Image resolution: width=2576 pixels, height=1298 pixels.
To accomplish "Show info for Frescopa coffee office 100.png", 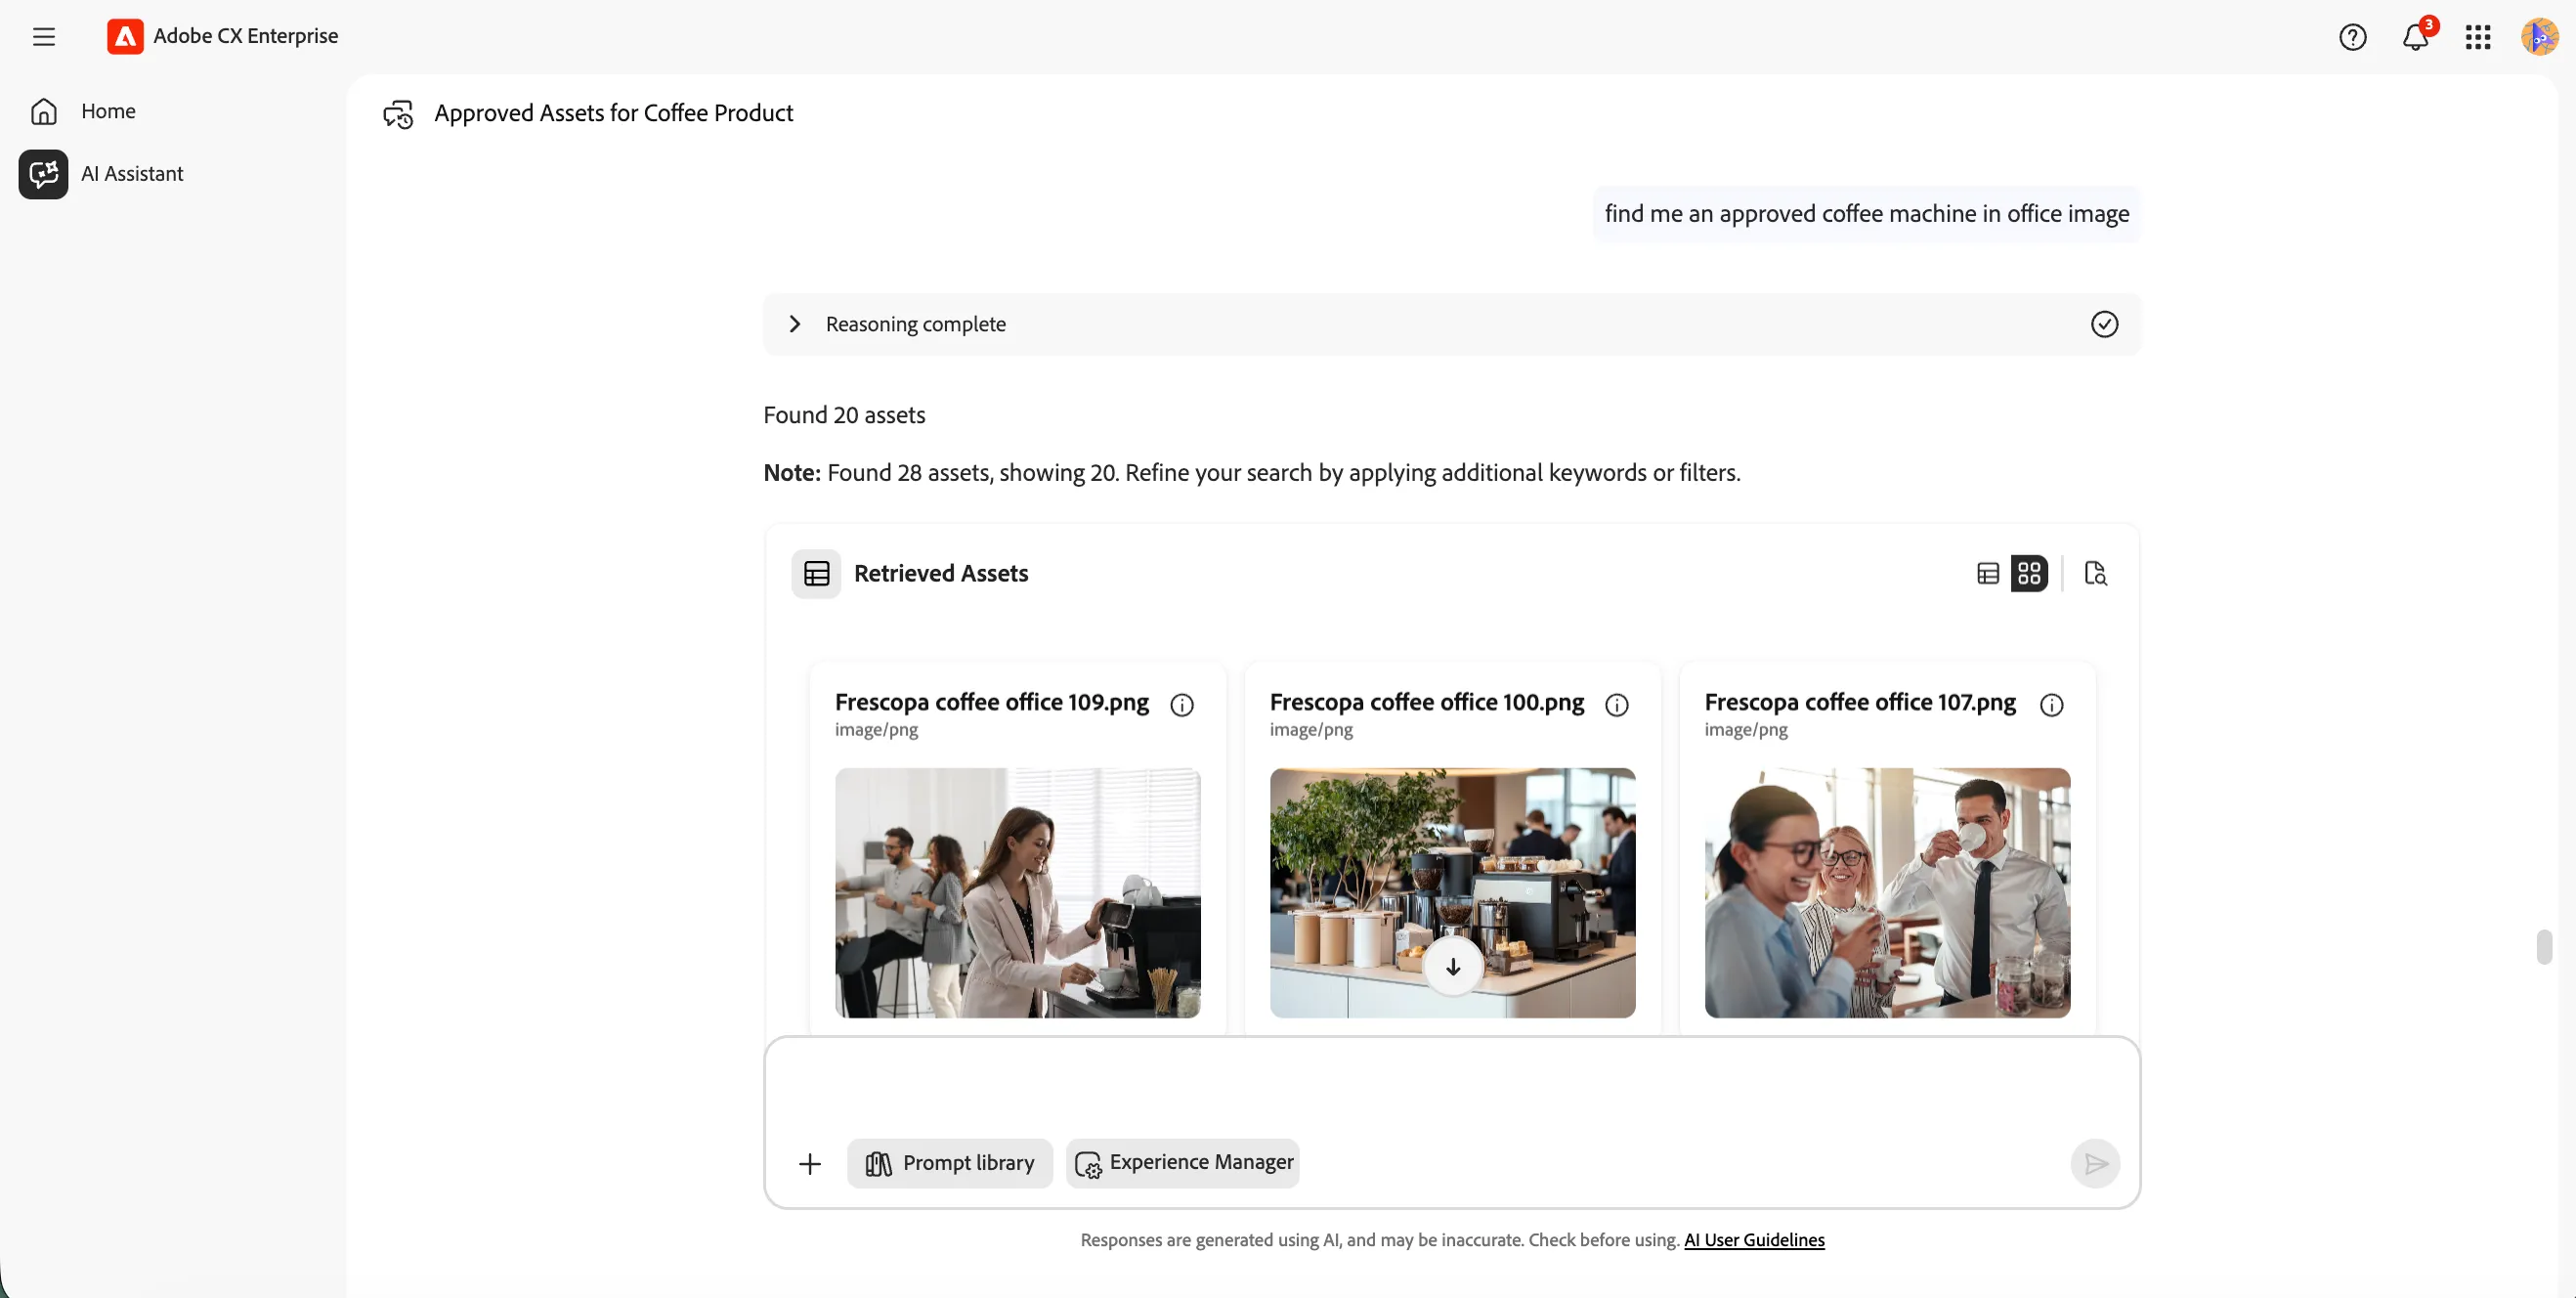I will pyautogui.click(x=1617, y=705).
